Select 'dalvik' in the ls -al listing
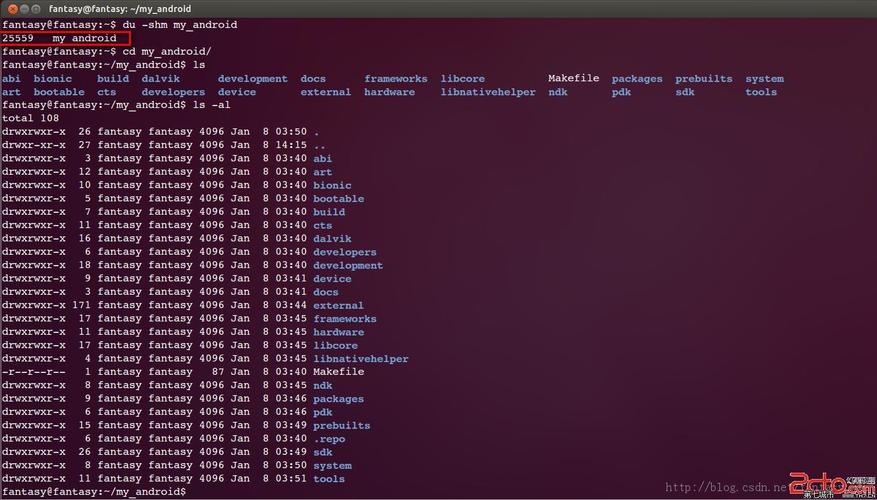 pyautogui.click(x=332, y=238)
